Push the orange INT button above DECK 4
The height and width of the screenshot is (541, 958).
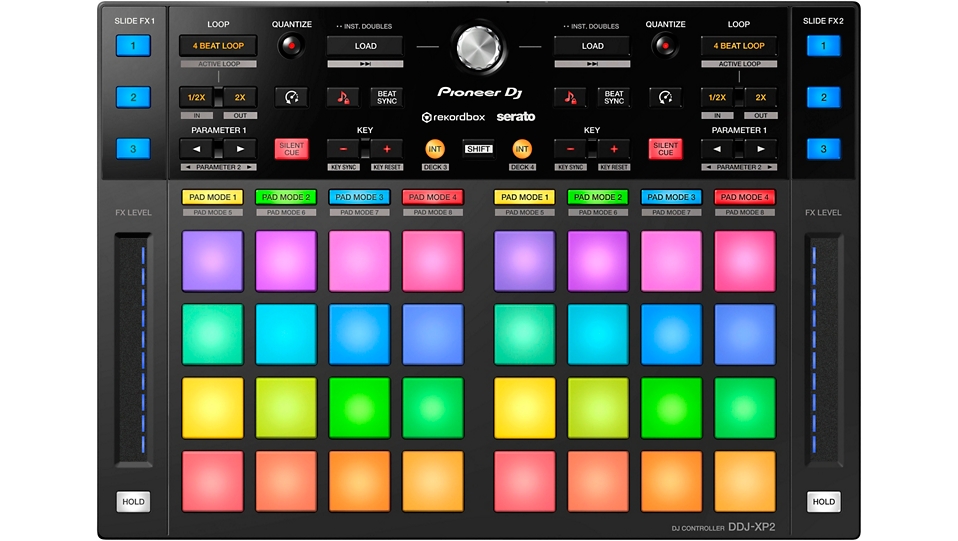tap(522, 149)
